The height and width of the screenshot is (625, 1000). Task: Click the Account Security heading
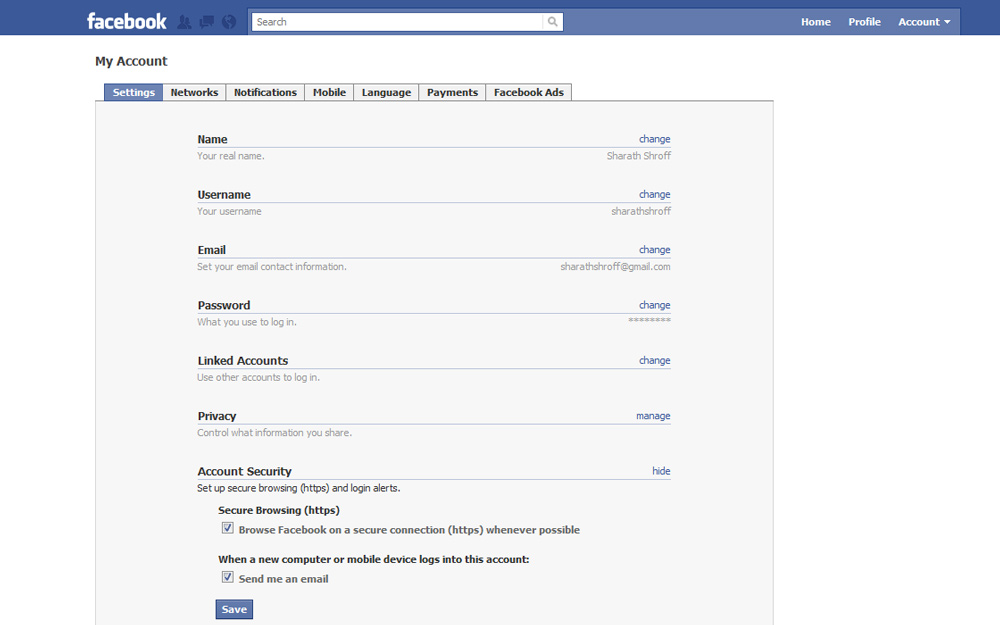click(x=244, y=471)
